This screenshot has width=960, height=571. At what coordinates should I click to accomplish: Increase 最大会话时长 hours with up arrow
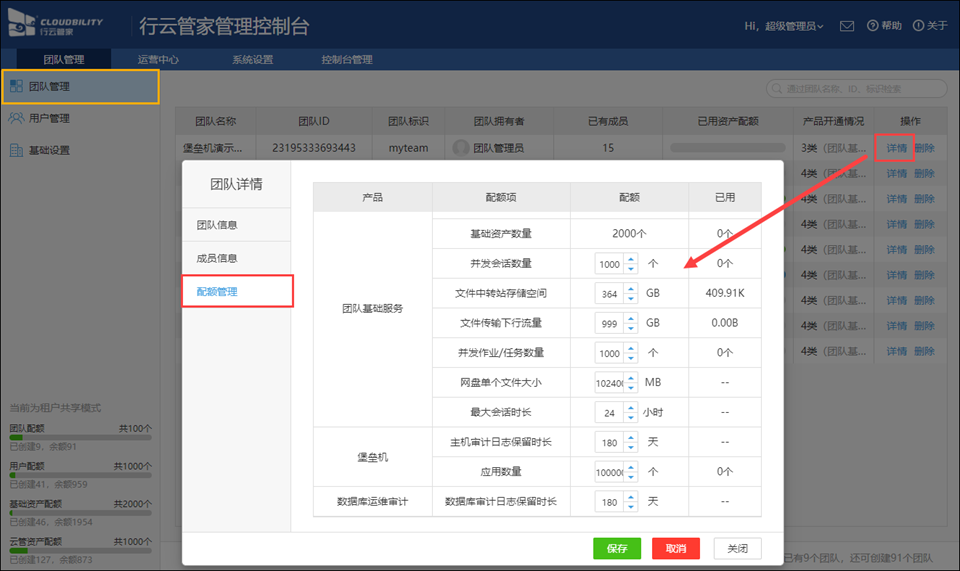point(631,407)
